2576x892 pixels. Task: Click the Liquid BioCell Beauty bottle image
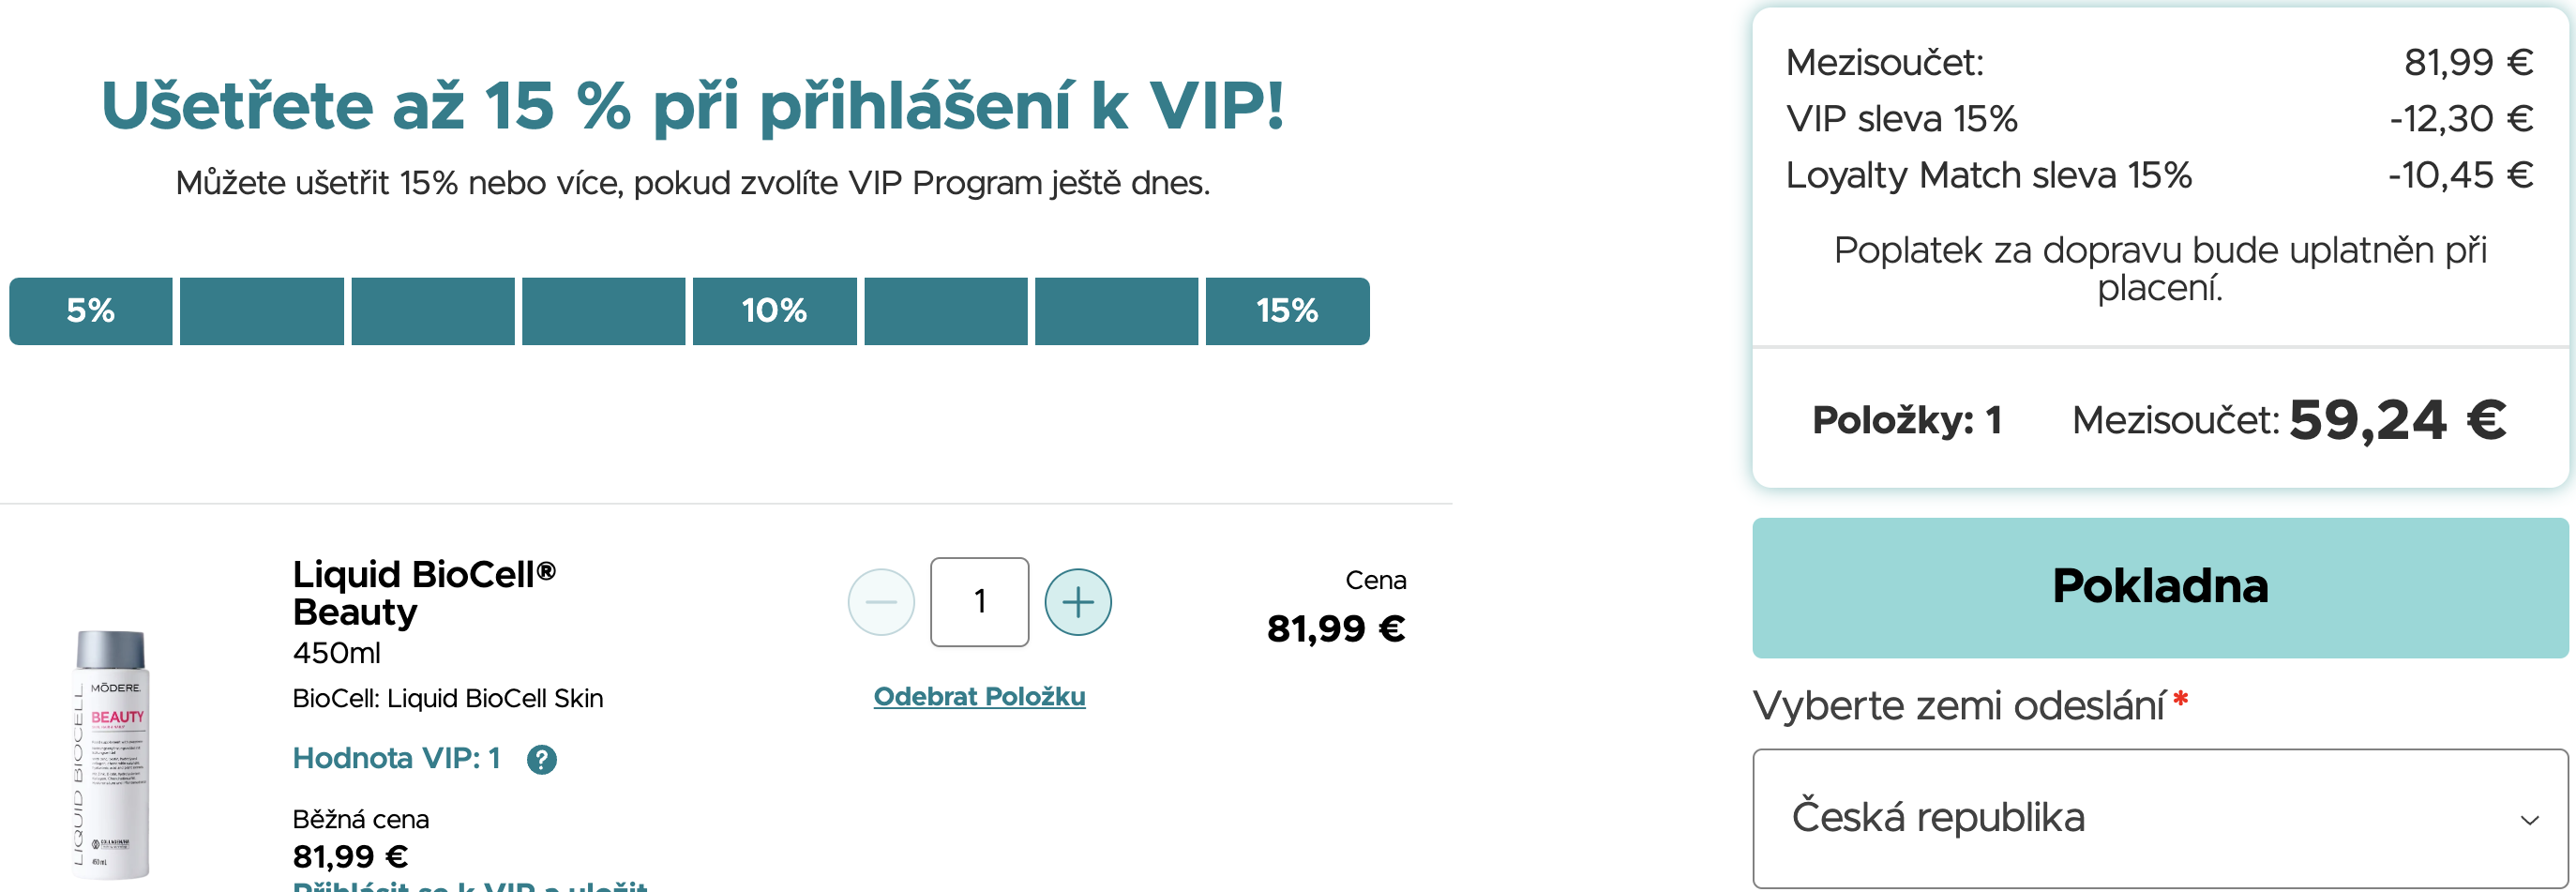pyautogui.click(x=111, y=754)
